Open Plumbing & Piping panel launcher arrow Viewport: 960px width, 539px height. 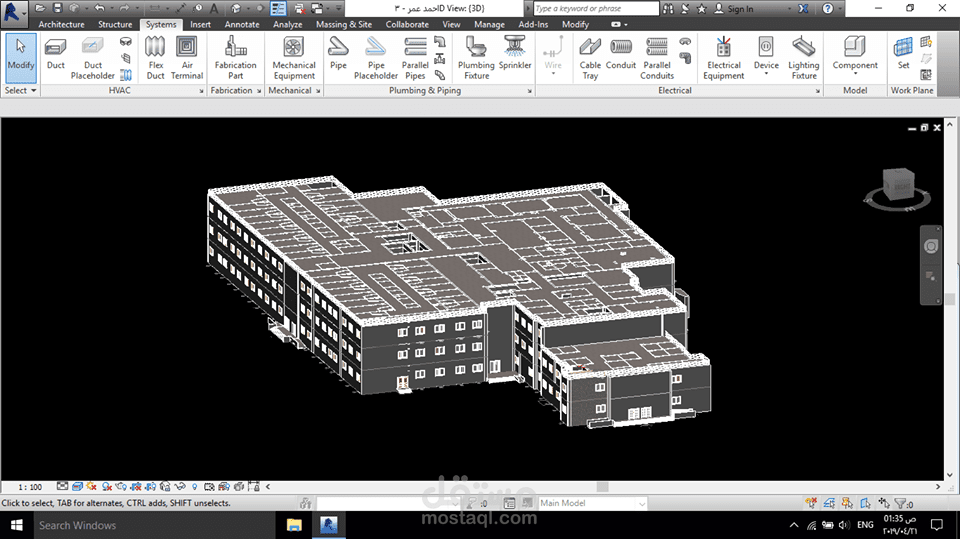pos(530,91)
